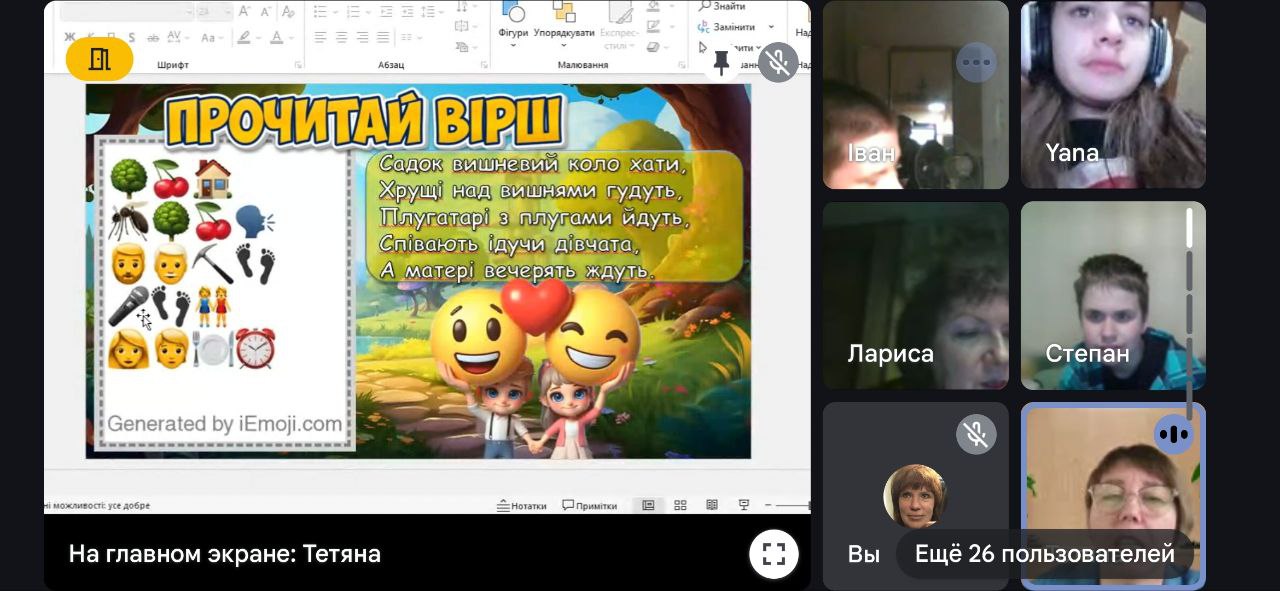The height and width of the screenshot is (591, 1280).
Task: Open the font color dropdown arrow
Action: click(291, 38)
